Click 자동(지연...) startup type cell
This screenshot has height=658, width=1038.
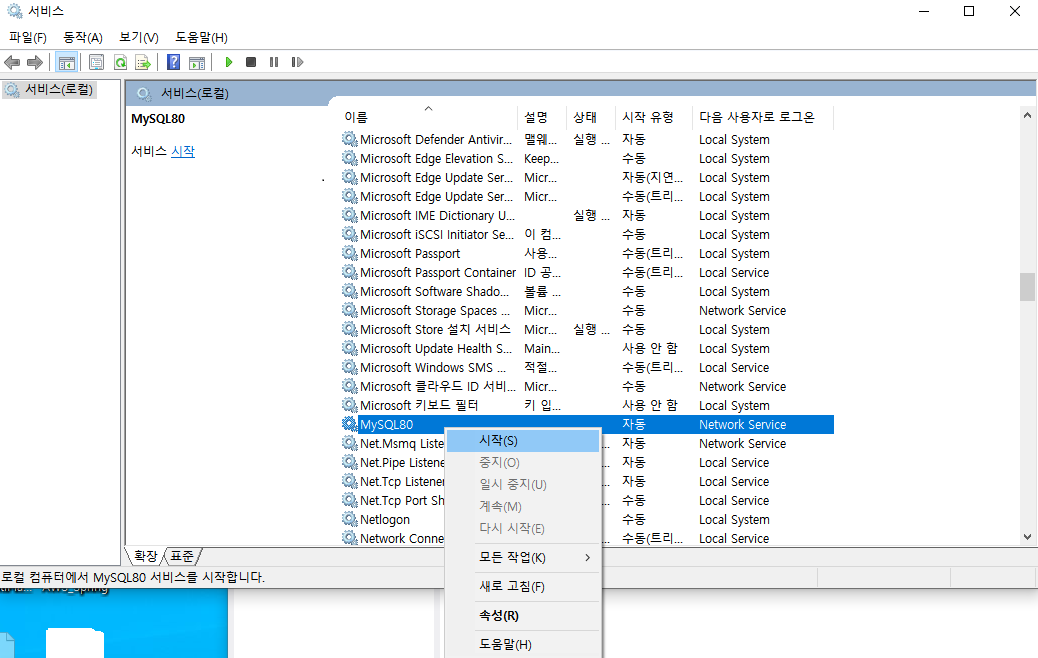pos(652,177)
